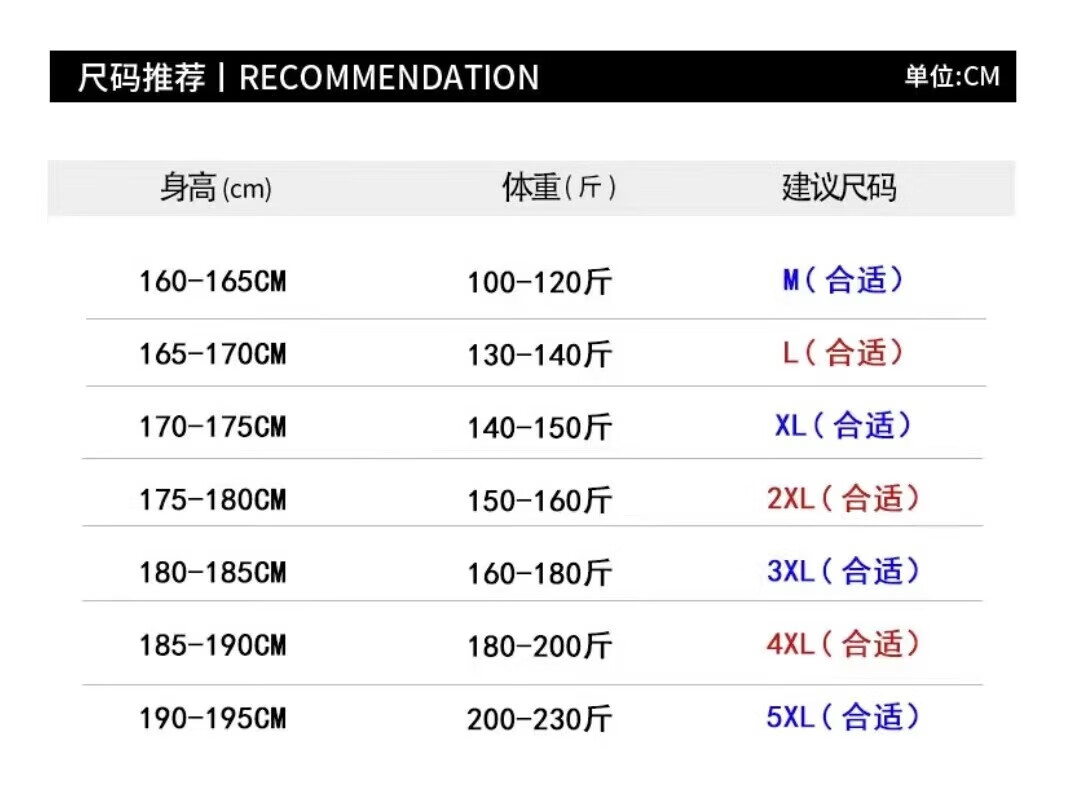Click the 160-180斤 weight cell

tap(539, 574)
